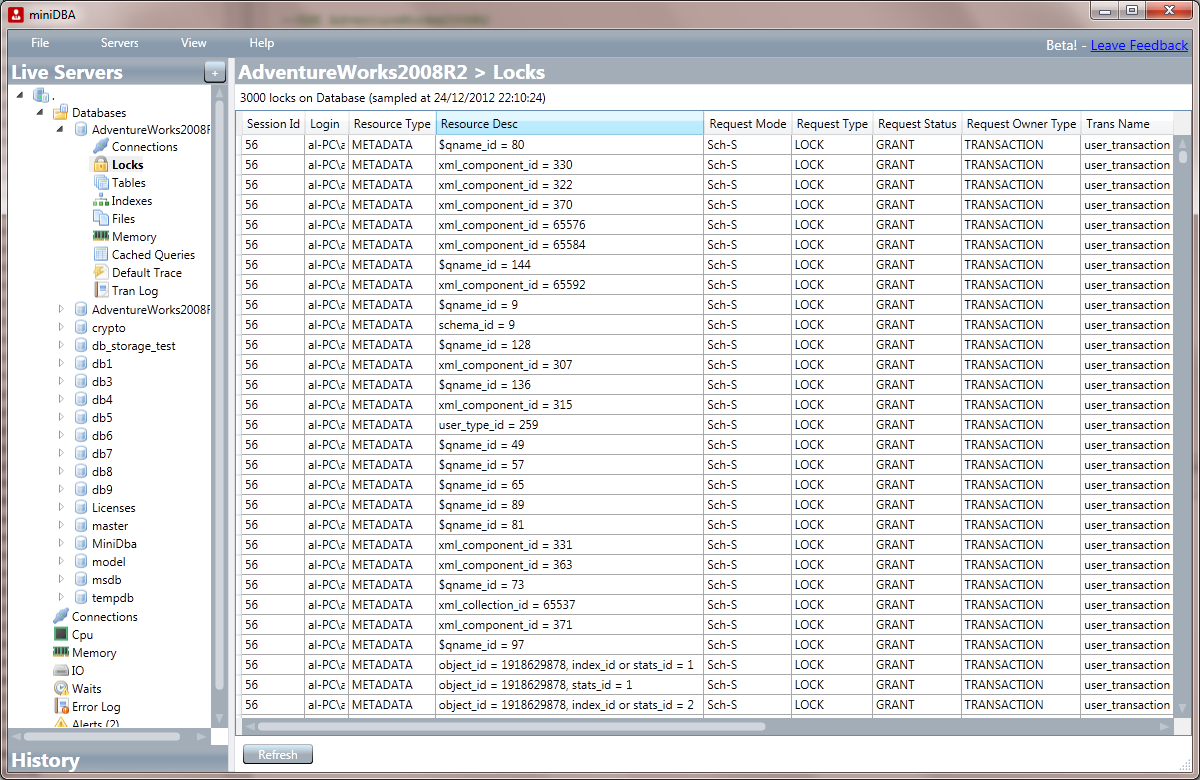Select the cell user_type_id = 259
Viewport: 1200px width, 780px height.
pos(569,424)
